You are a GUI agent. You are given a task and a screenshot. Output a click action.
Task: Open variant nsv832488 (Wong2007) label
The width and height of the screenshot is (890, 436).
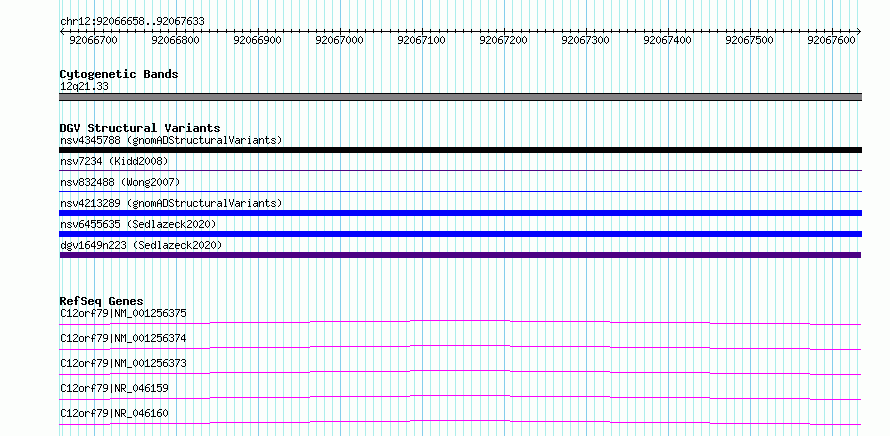120,182
